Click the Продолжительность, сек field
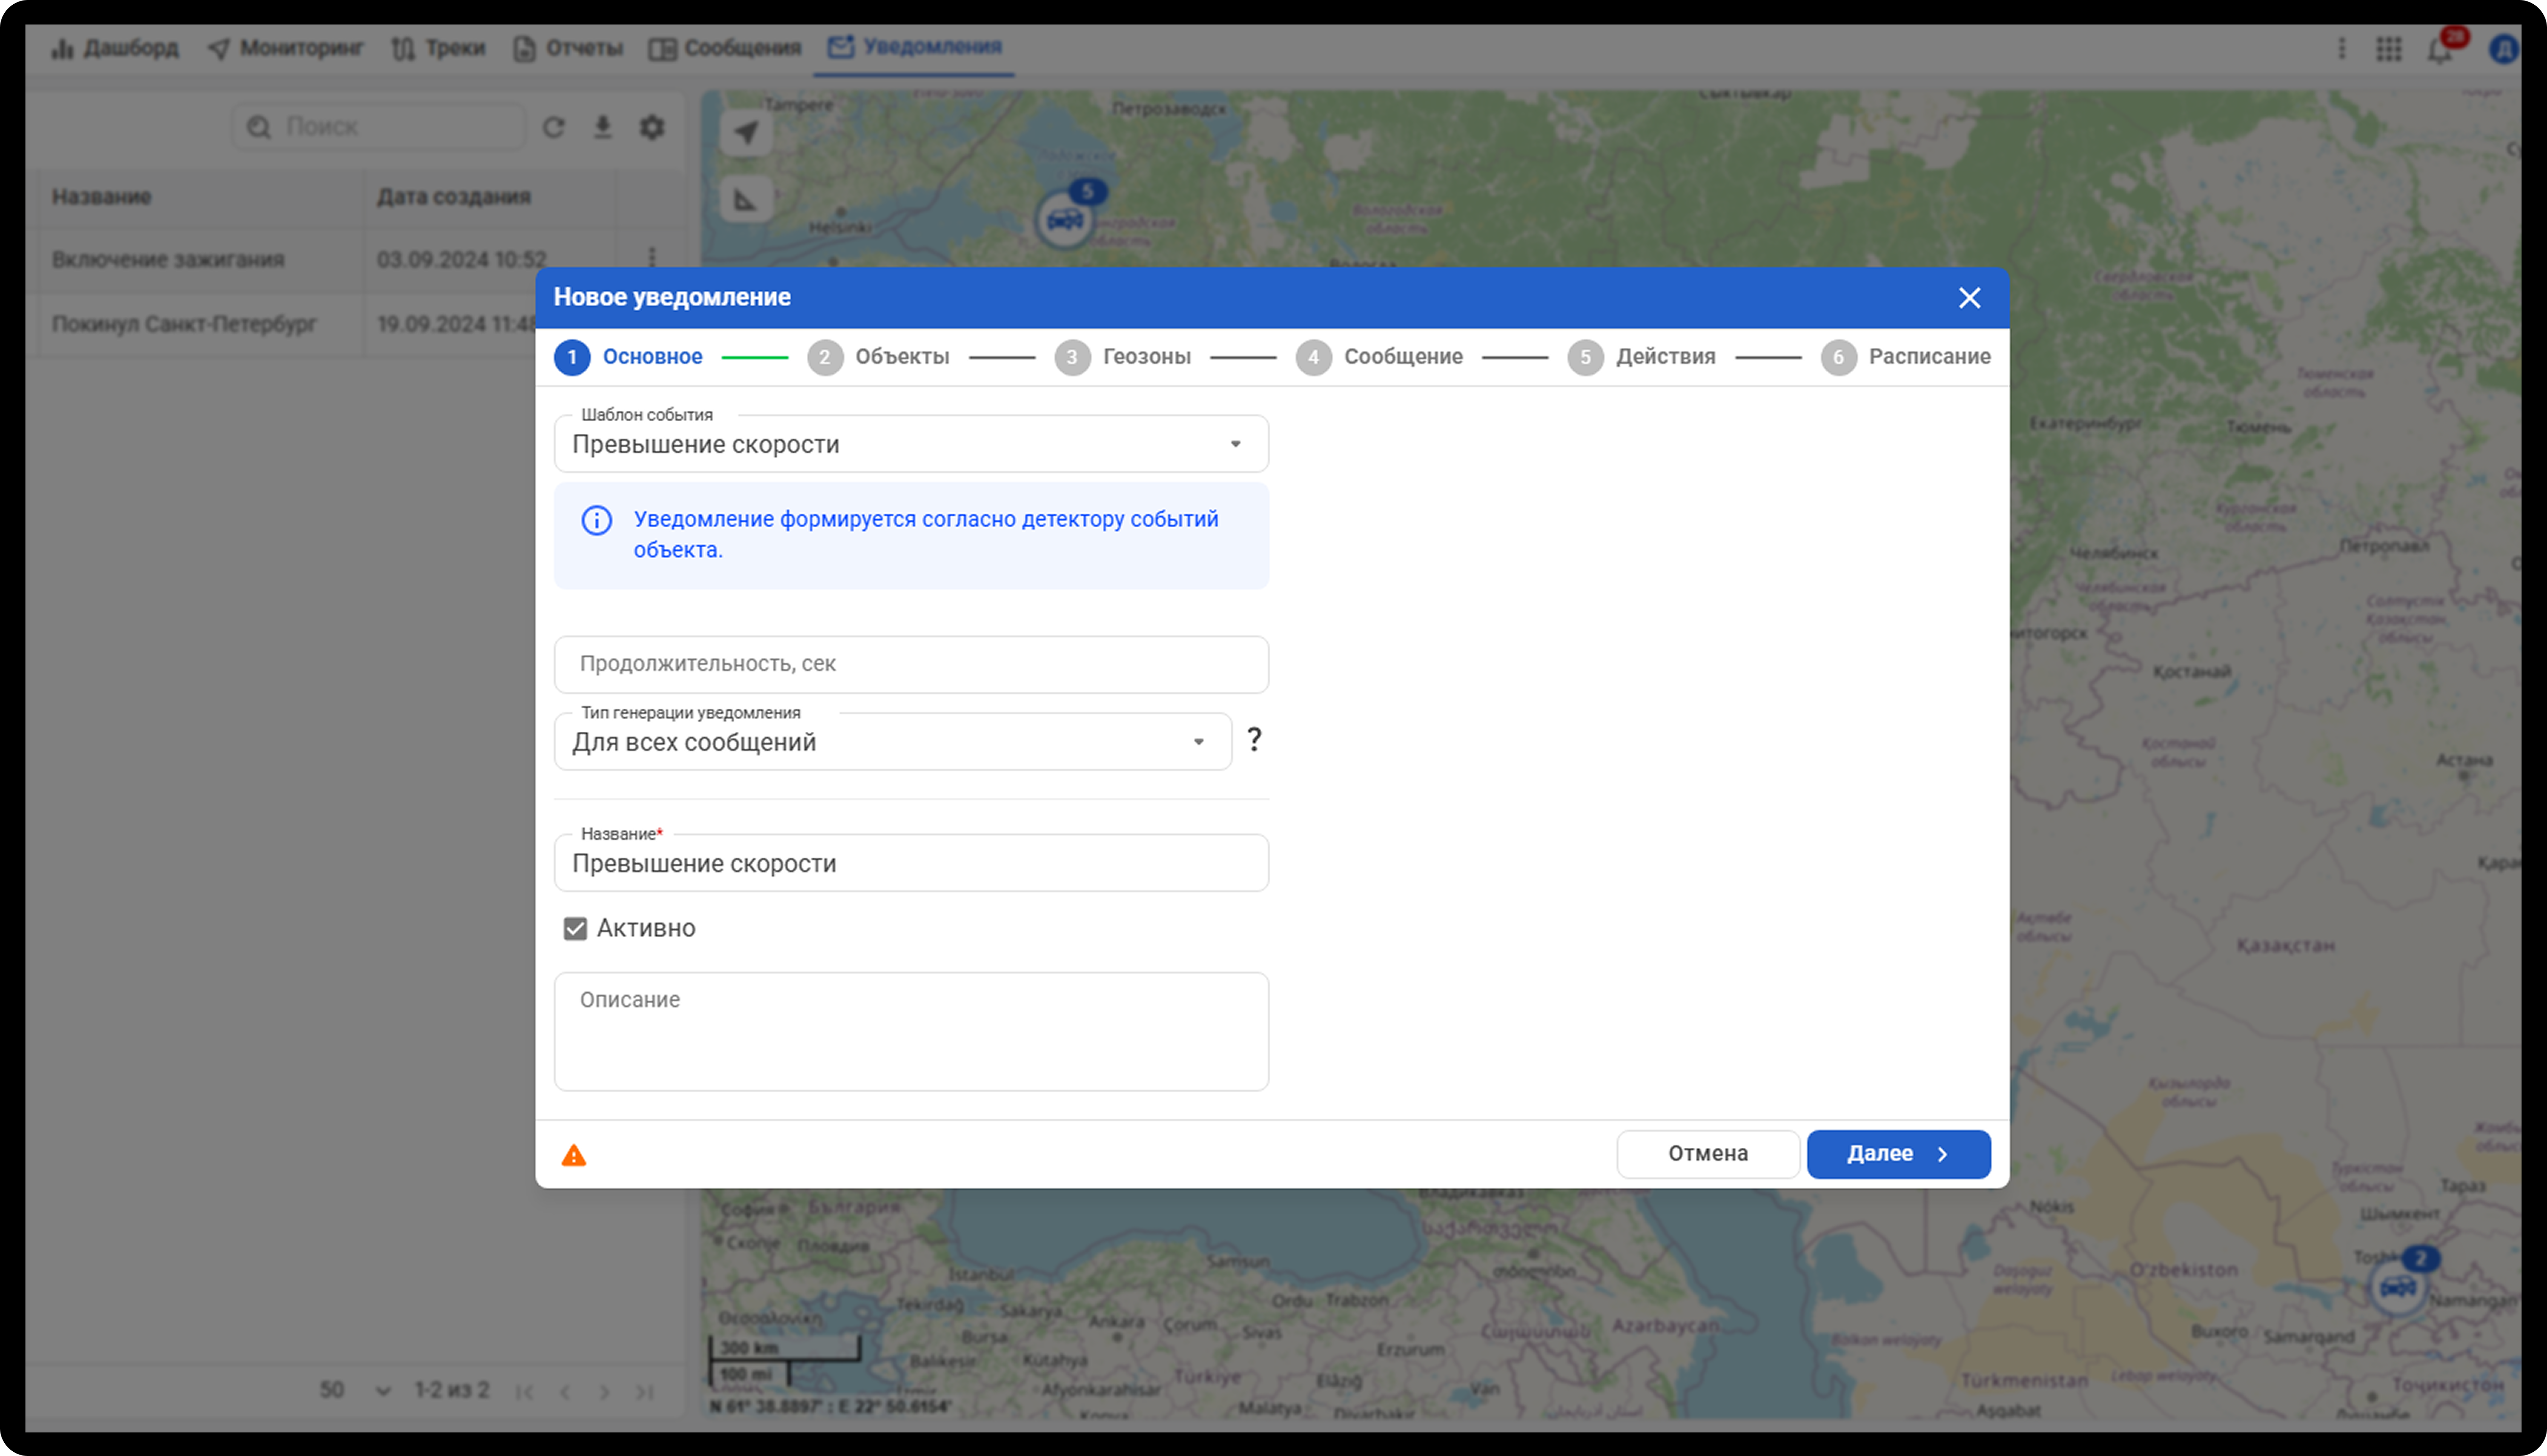 (911, 664)
